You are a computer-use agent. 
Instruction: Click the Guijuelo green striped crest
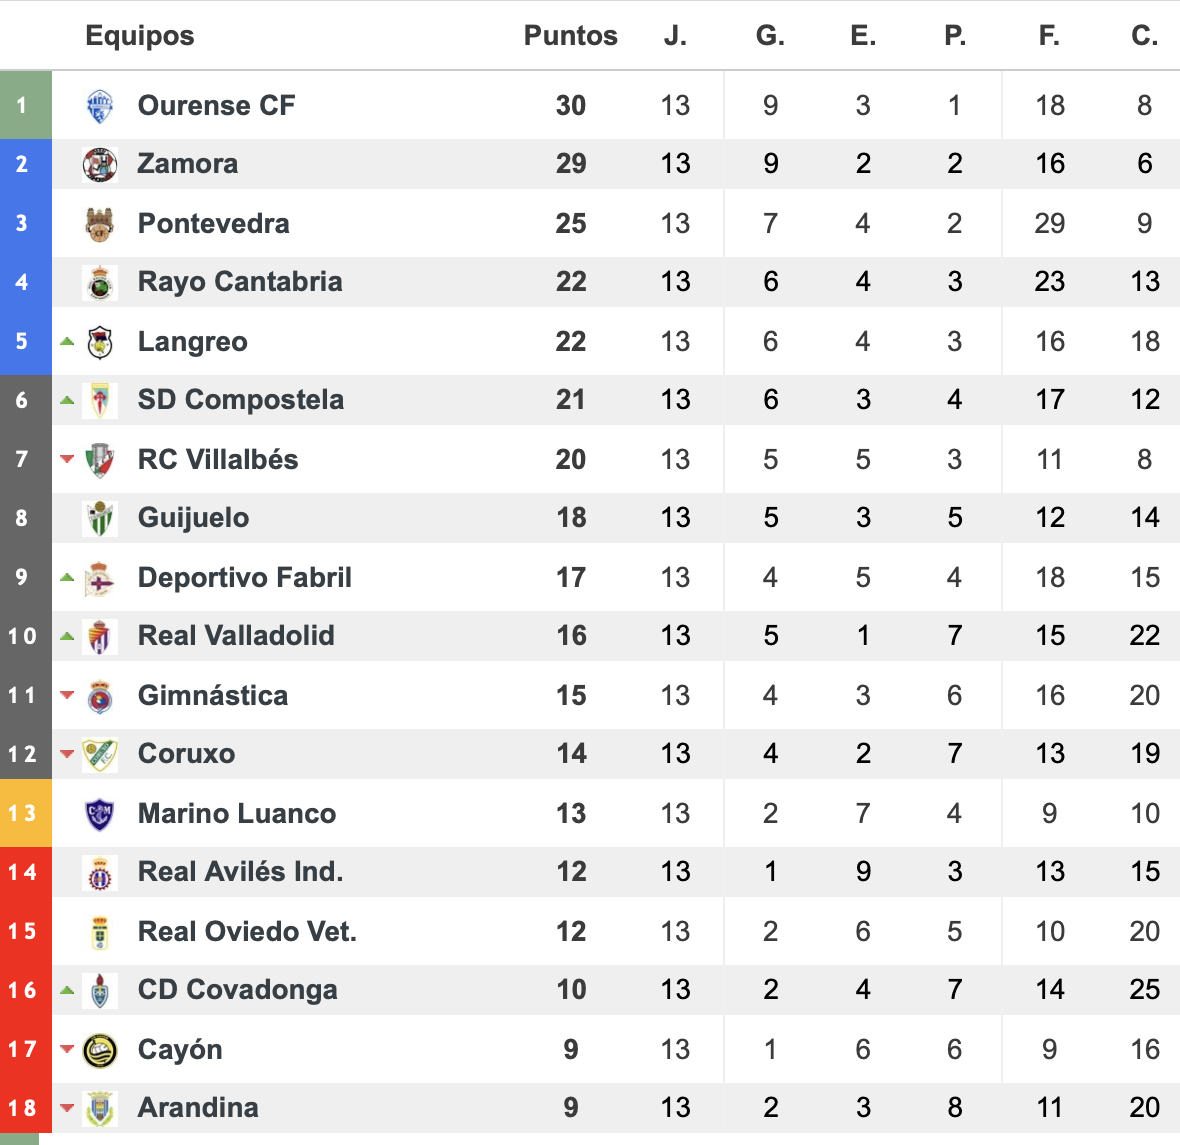point(100,519)
